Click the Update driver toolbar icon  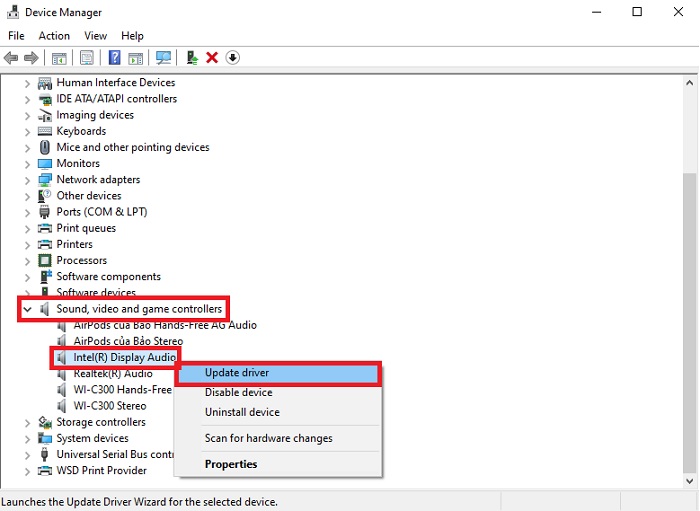pos(192,58)
